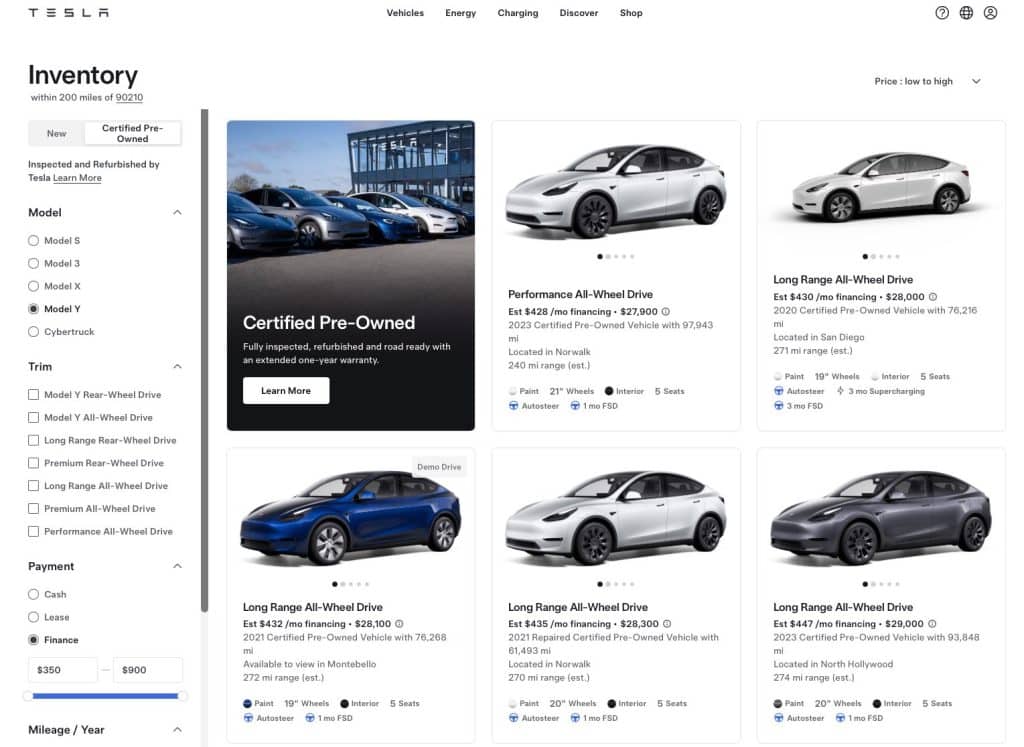Click Supercharging bolt icon on $28,000 card
This screenshot has width=1024, height=747.
pyautogui.click(x=840, y=390)
